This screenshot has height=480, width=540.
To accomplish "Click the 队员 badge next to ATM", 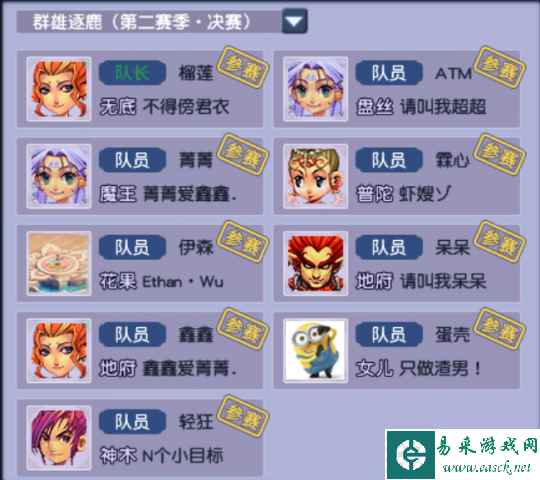I will (389, 73).
